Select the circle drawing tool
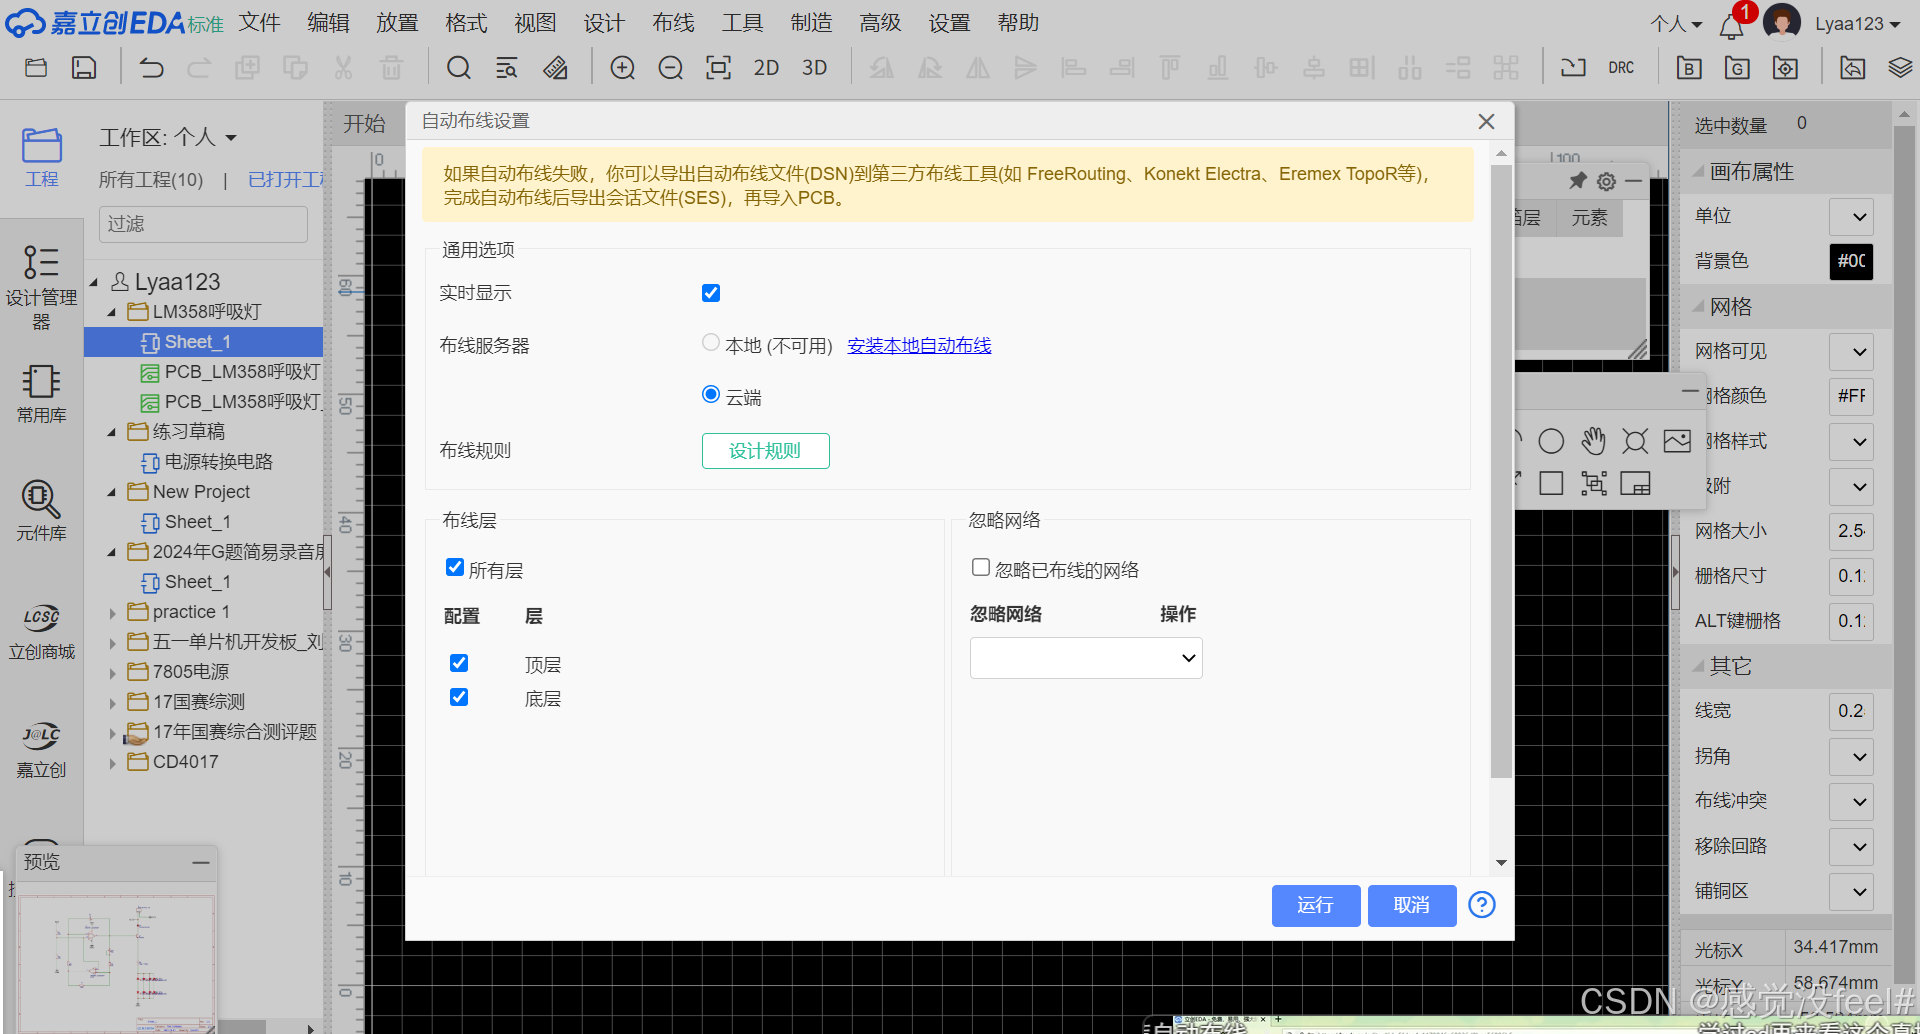The height and width of the screenshot is (1034, 1920). click(x=1551, y=441)
